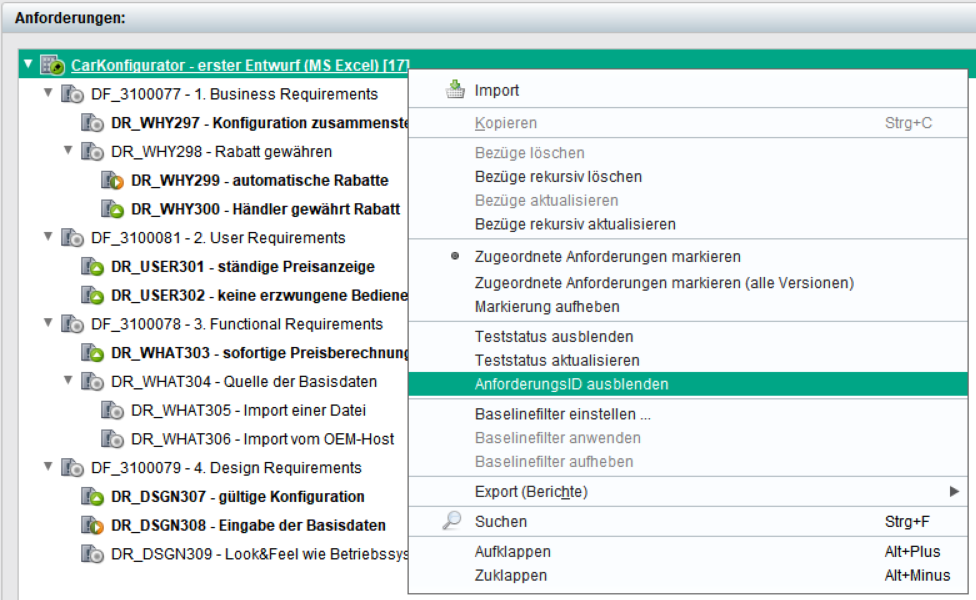Select row DR_USER301 - ständige Preisanzeige

click(243, 267)
